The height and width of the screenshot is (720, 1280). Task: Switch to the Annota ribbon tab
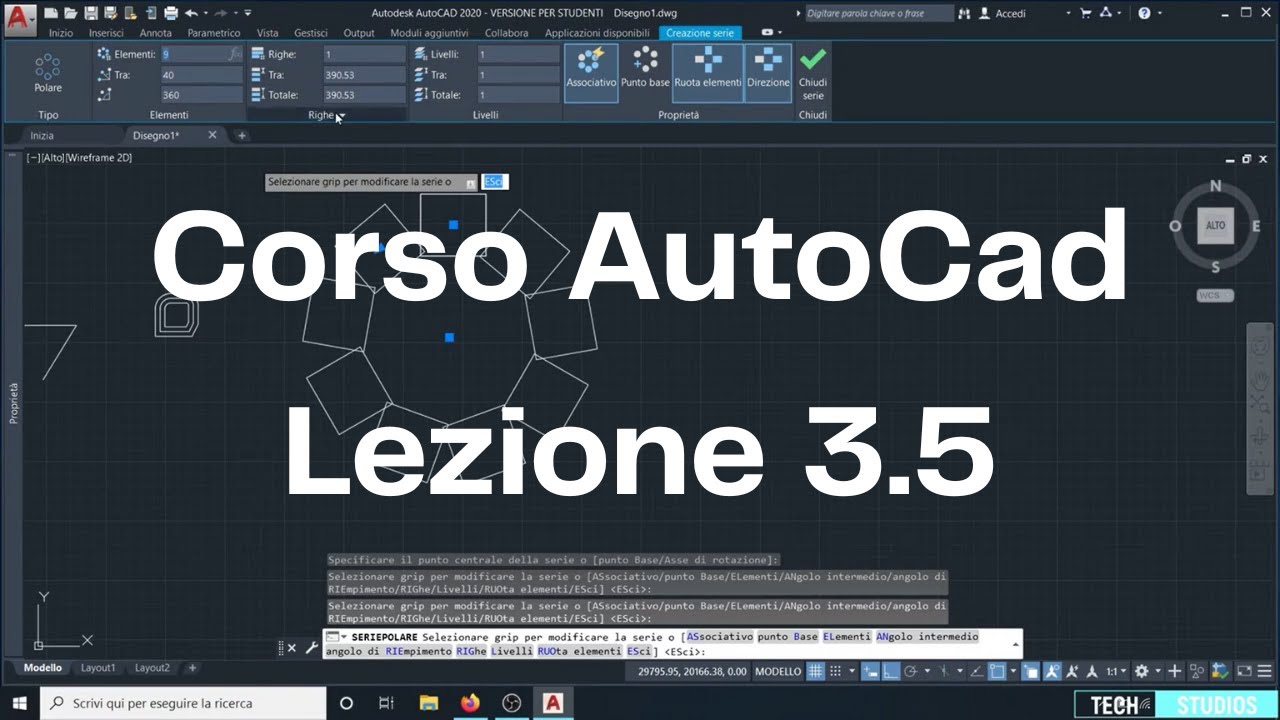pos(155,33)
